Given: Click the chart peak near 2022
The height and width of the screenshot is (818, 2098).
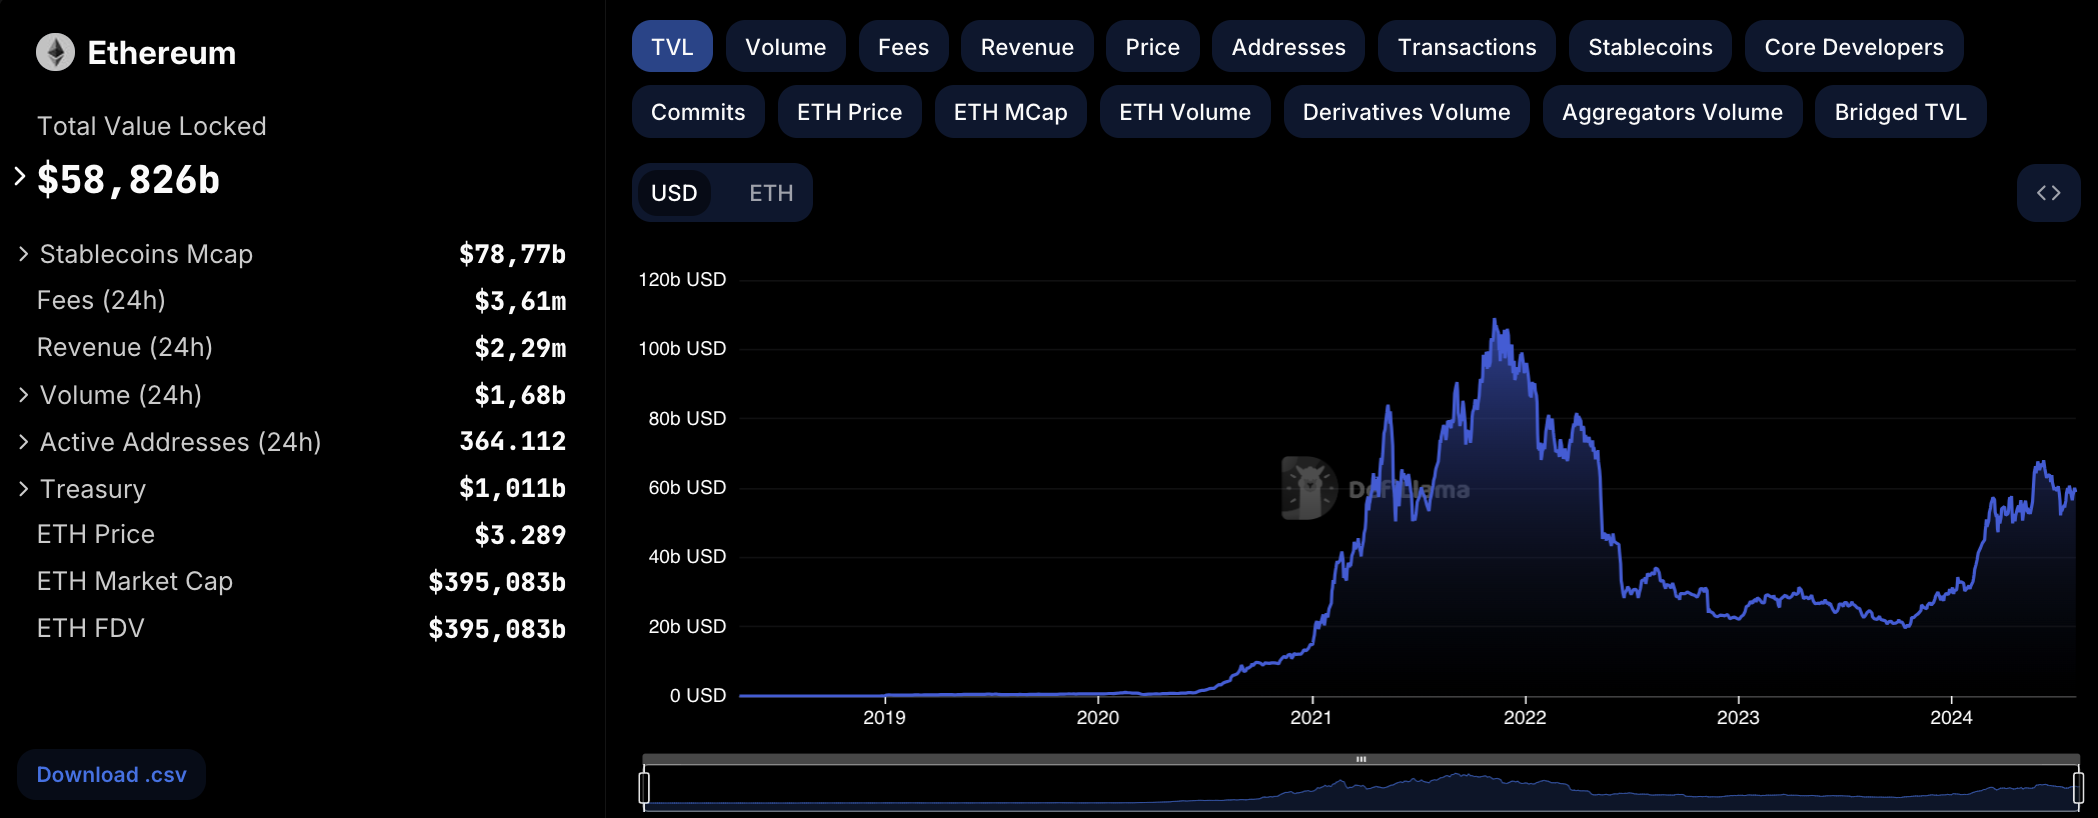Looking at the screenshot, I should tap(1495, 320).
